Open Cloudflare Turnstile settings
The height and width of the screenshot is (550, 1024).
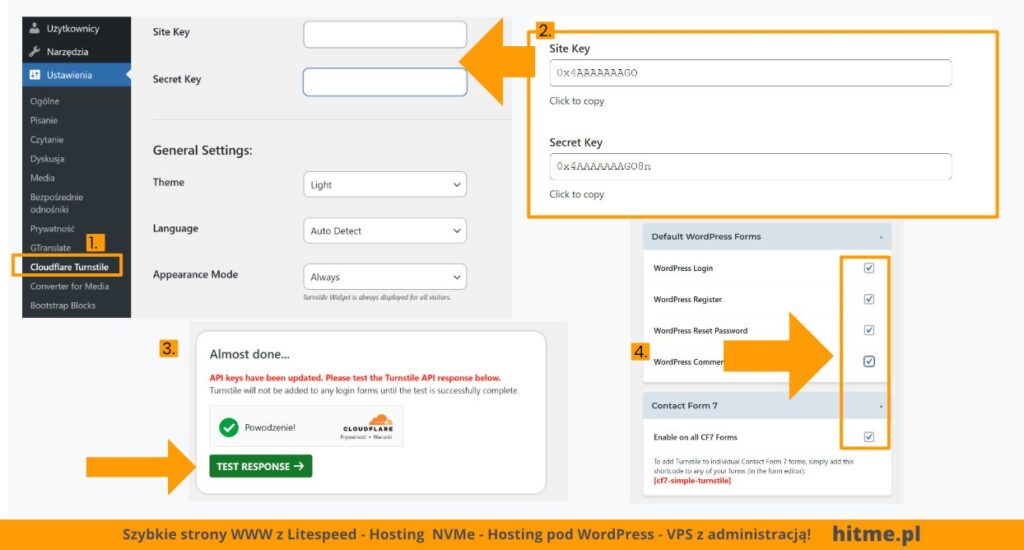point(69,267)
